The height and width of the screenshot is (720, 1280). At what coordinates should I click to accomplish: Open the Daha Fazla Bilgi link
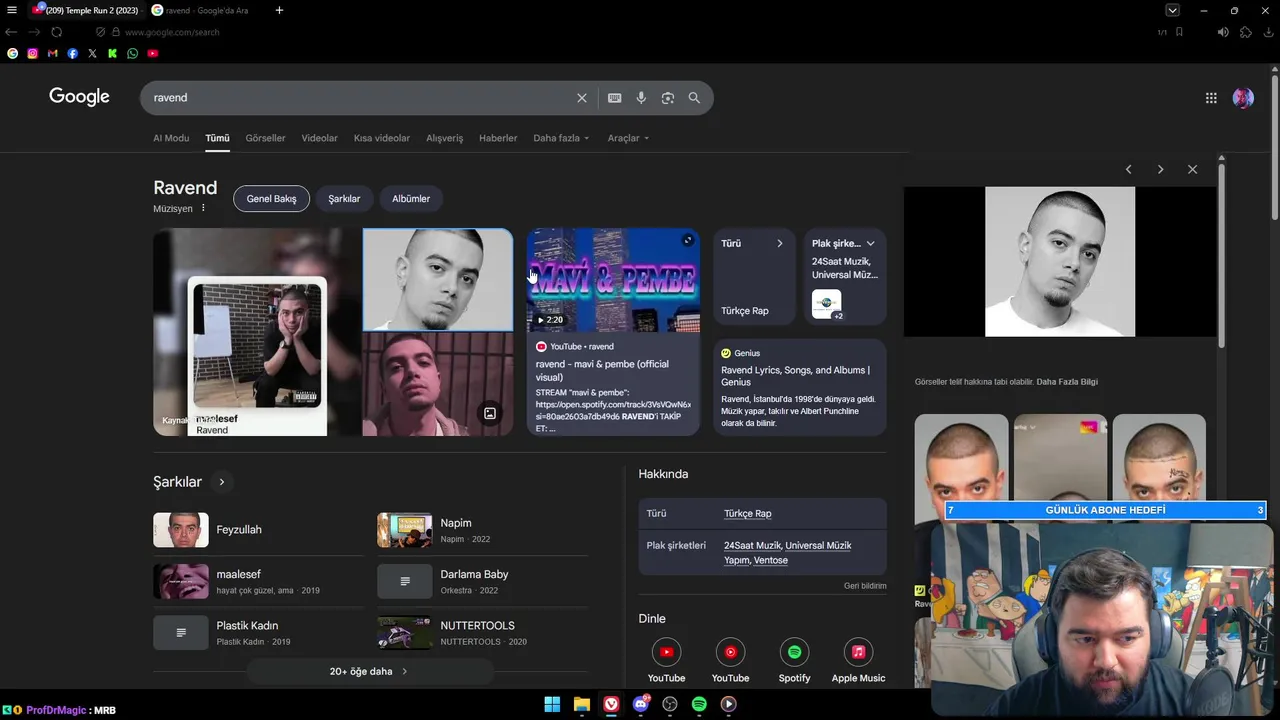coord(1067,382)
